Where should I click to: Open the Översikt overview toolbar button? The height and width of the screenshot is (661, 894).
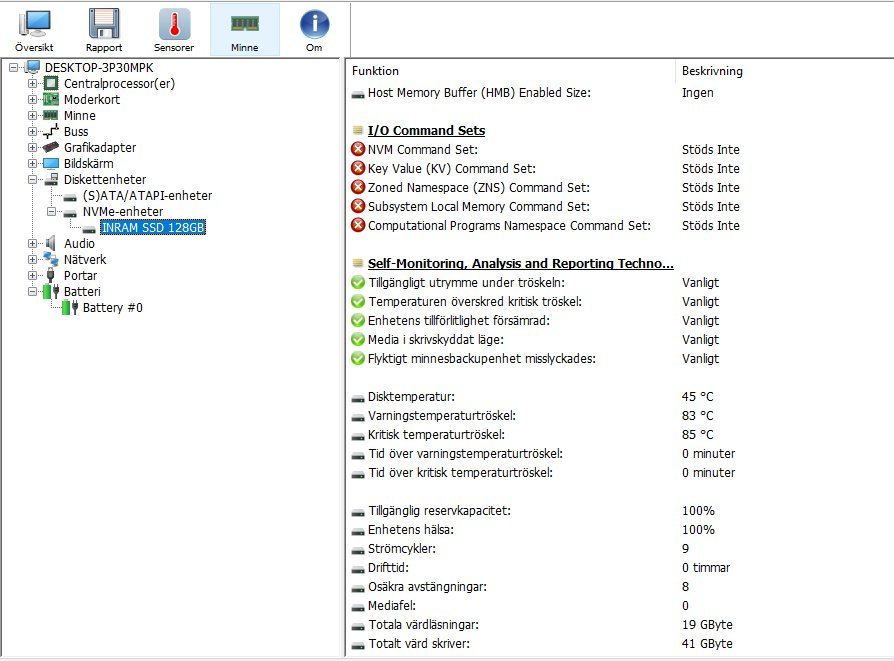[x=34, y=30]
